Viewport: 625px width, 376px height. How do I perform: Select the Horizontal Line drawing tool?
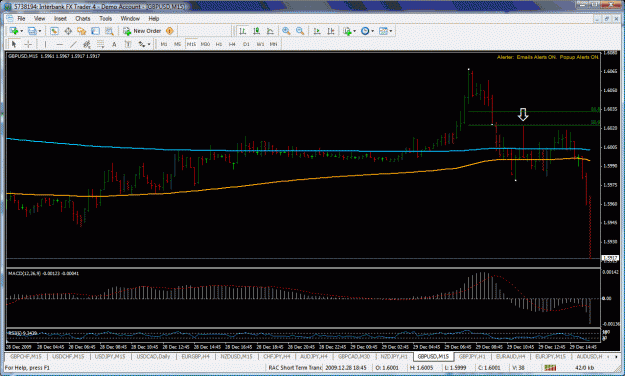[x=59, y=44]
